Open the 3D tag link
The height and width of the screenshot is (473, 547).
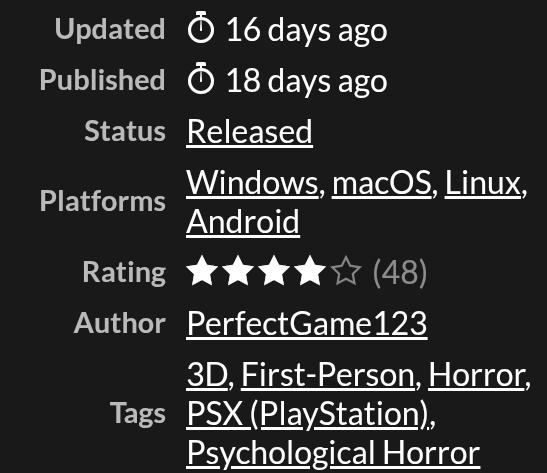pyautogui.click(x=207, y=375)
